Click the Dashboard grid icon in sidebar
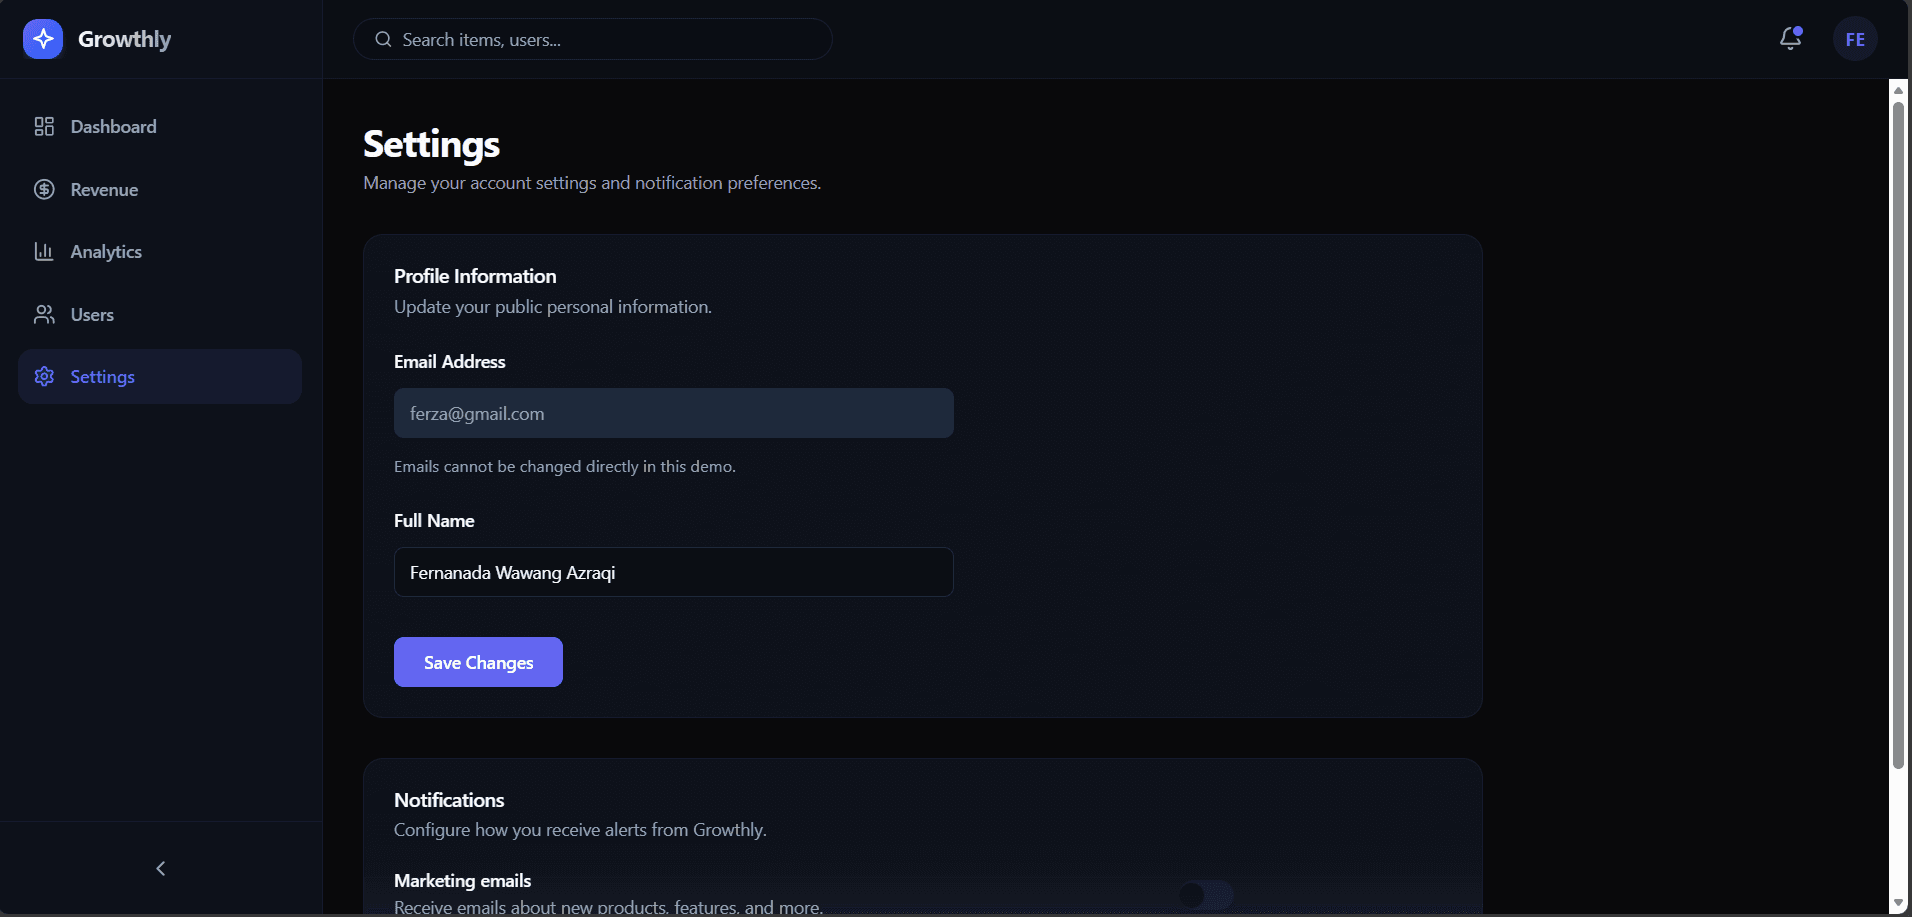Screen dimensions: 1912x917 point(44,127)
